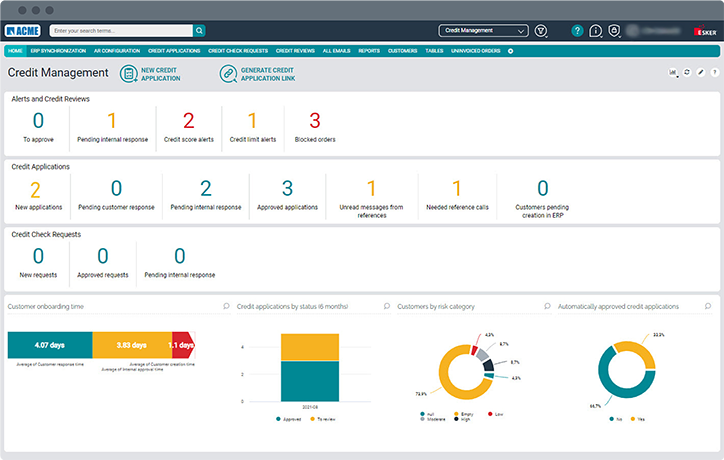Image resolution: width=724 pixels, height=460 pixels.
Task: Click the Generate Credit Application Link icon
Action: (x=229, y=73)
